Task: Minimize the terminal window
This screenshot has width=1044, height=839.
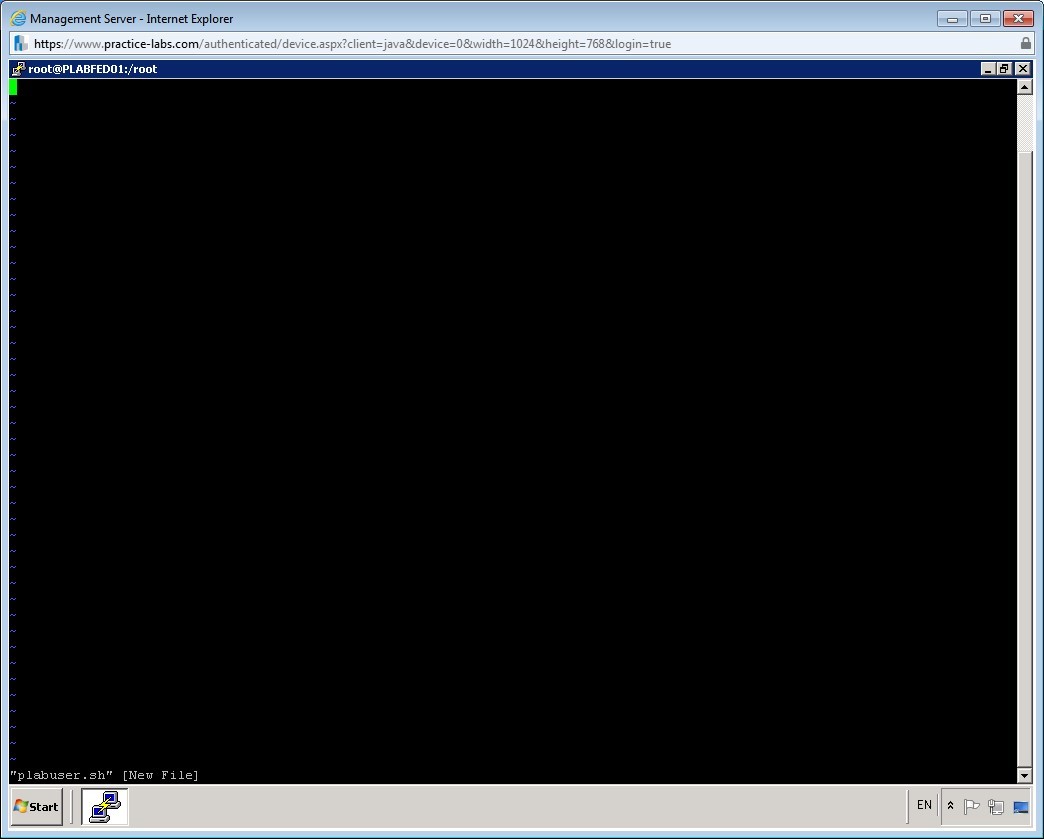Action: 986,68
